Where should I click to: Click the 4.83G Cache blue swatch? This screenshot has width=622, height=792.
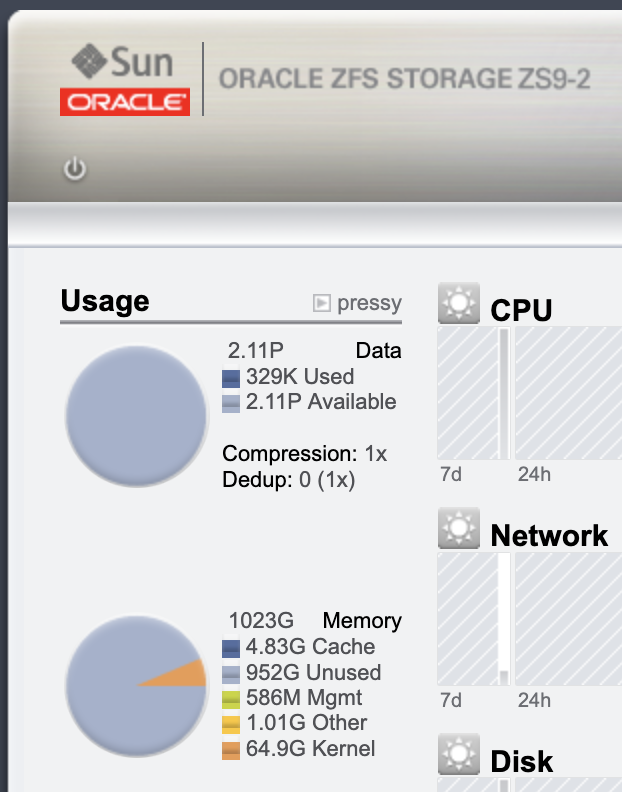[231, 649]
